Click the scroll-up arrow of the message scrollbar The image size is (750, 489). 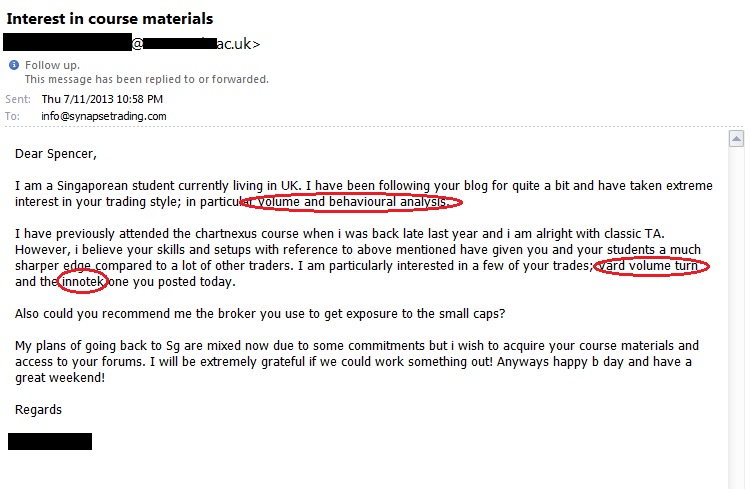(x=737, y=137)
